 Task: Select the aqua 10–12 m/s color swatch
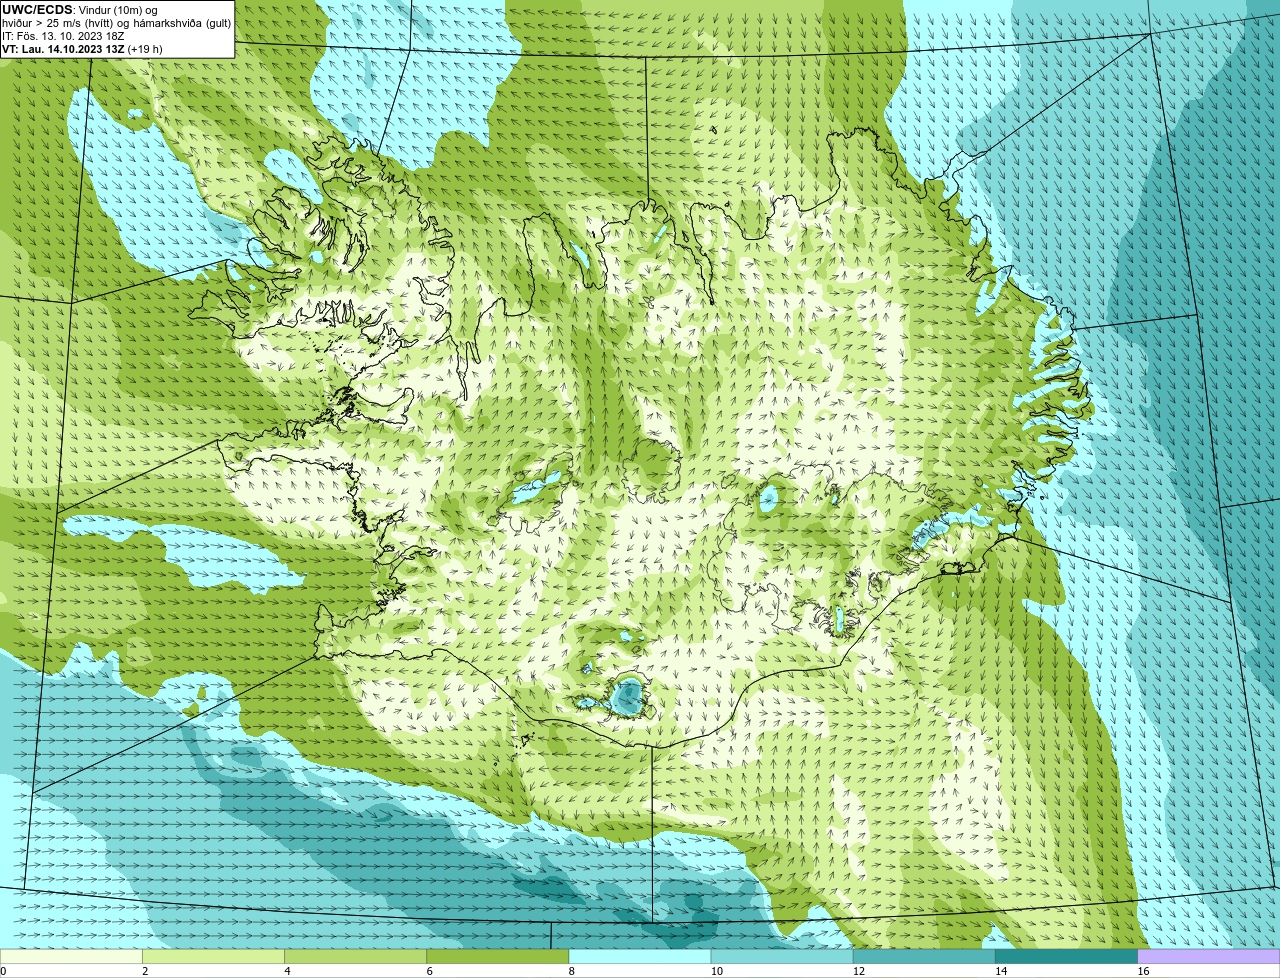tap(782, 957)
